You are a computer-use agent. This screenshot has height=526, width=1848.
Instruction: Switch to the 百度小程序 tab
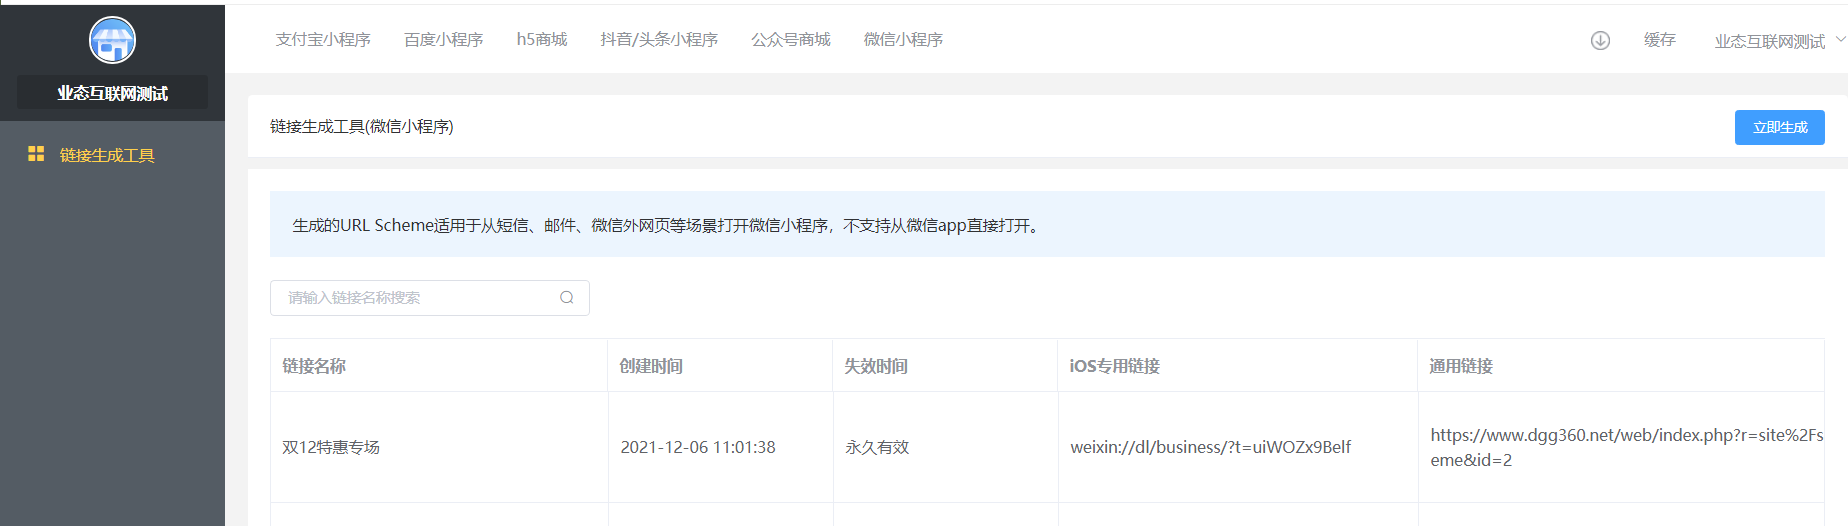(444, 40)
